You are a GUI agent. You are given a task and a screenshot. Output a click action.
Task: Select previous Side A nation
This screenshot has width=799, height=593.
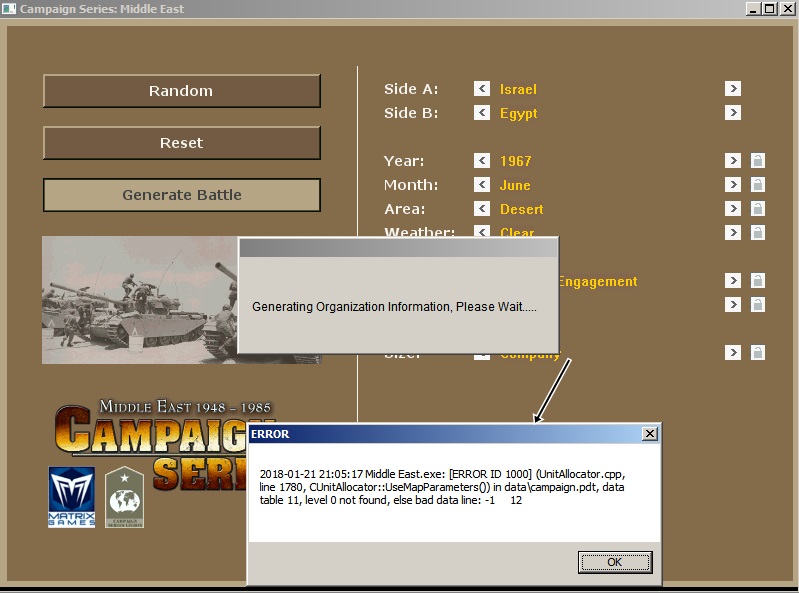click(482, 89)
